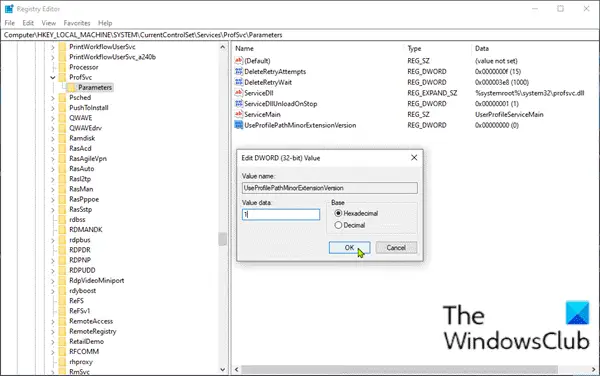Image resolution: width=600 pixels, height=376 pixels.
Task: Click the RFCOMM folder icon
Action: [x=62, y=352]
